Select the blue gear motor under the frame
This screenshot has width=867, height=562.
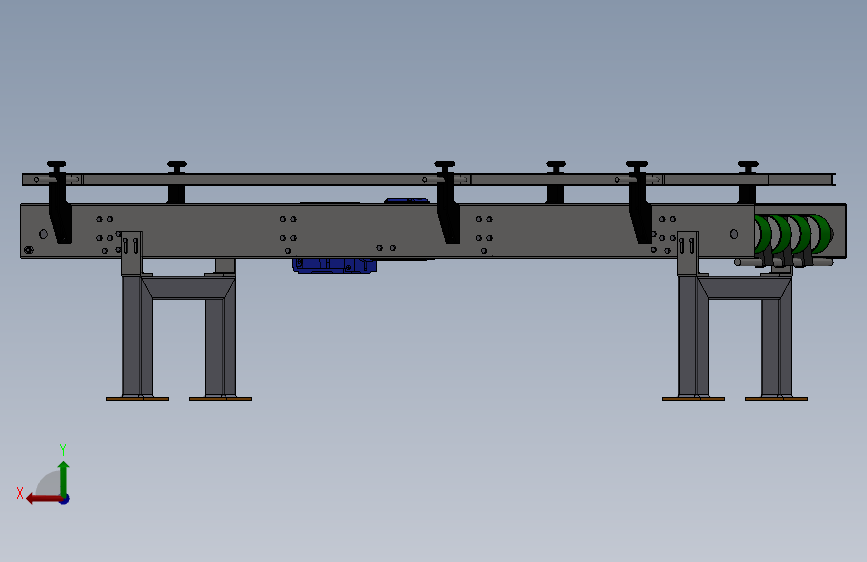pyautogui.click(x=335, y=266)
